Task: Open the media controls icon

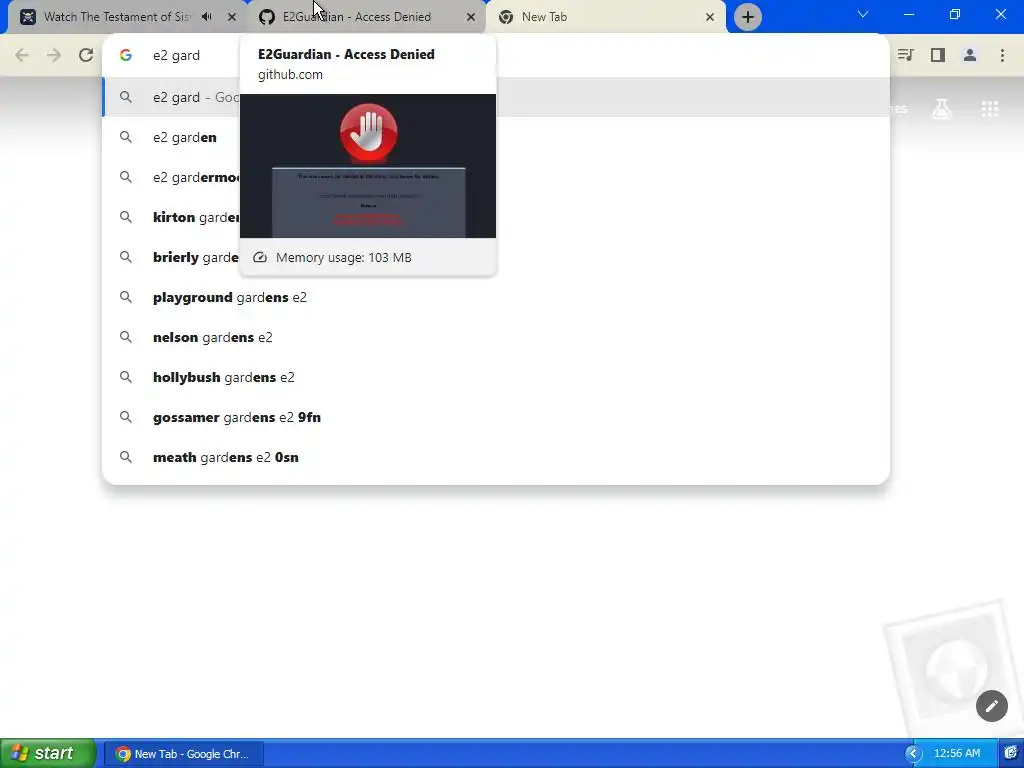Action: coord(905,56)
